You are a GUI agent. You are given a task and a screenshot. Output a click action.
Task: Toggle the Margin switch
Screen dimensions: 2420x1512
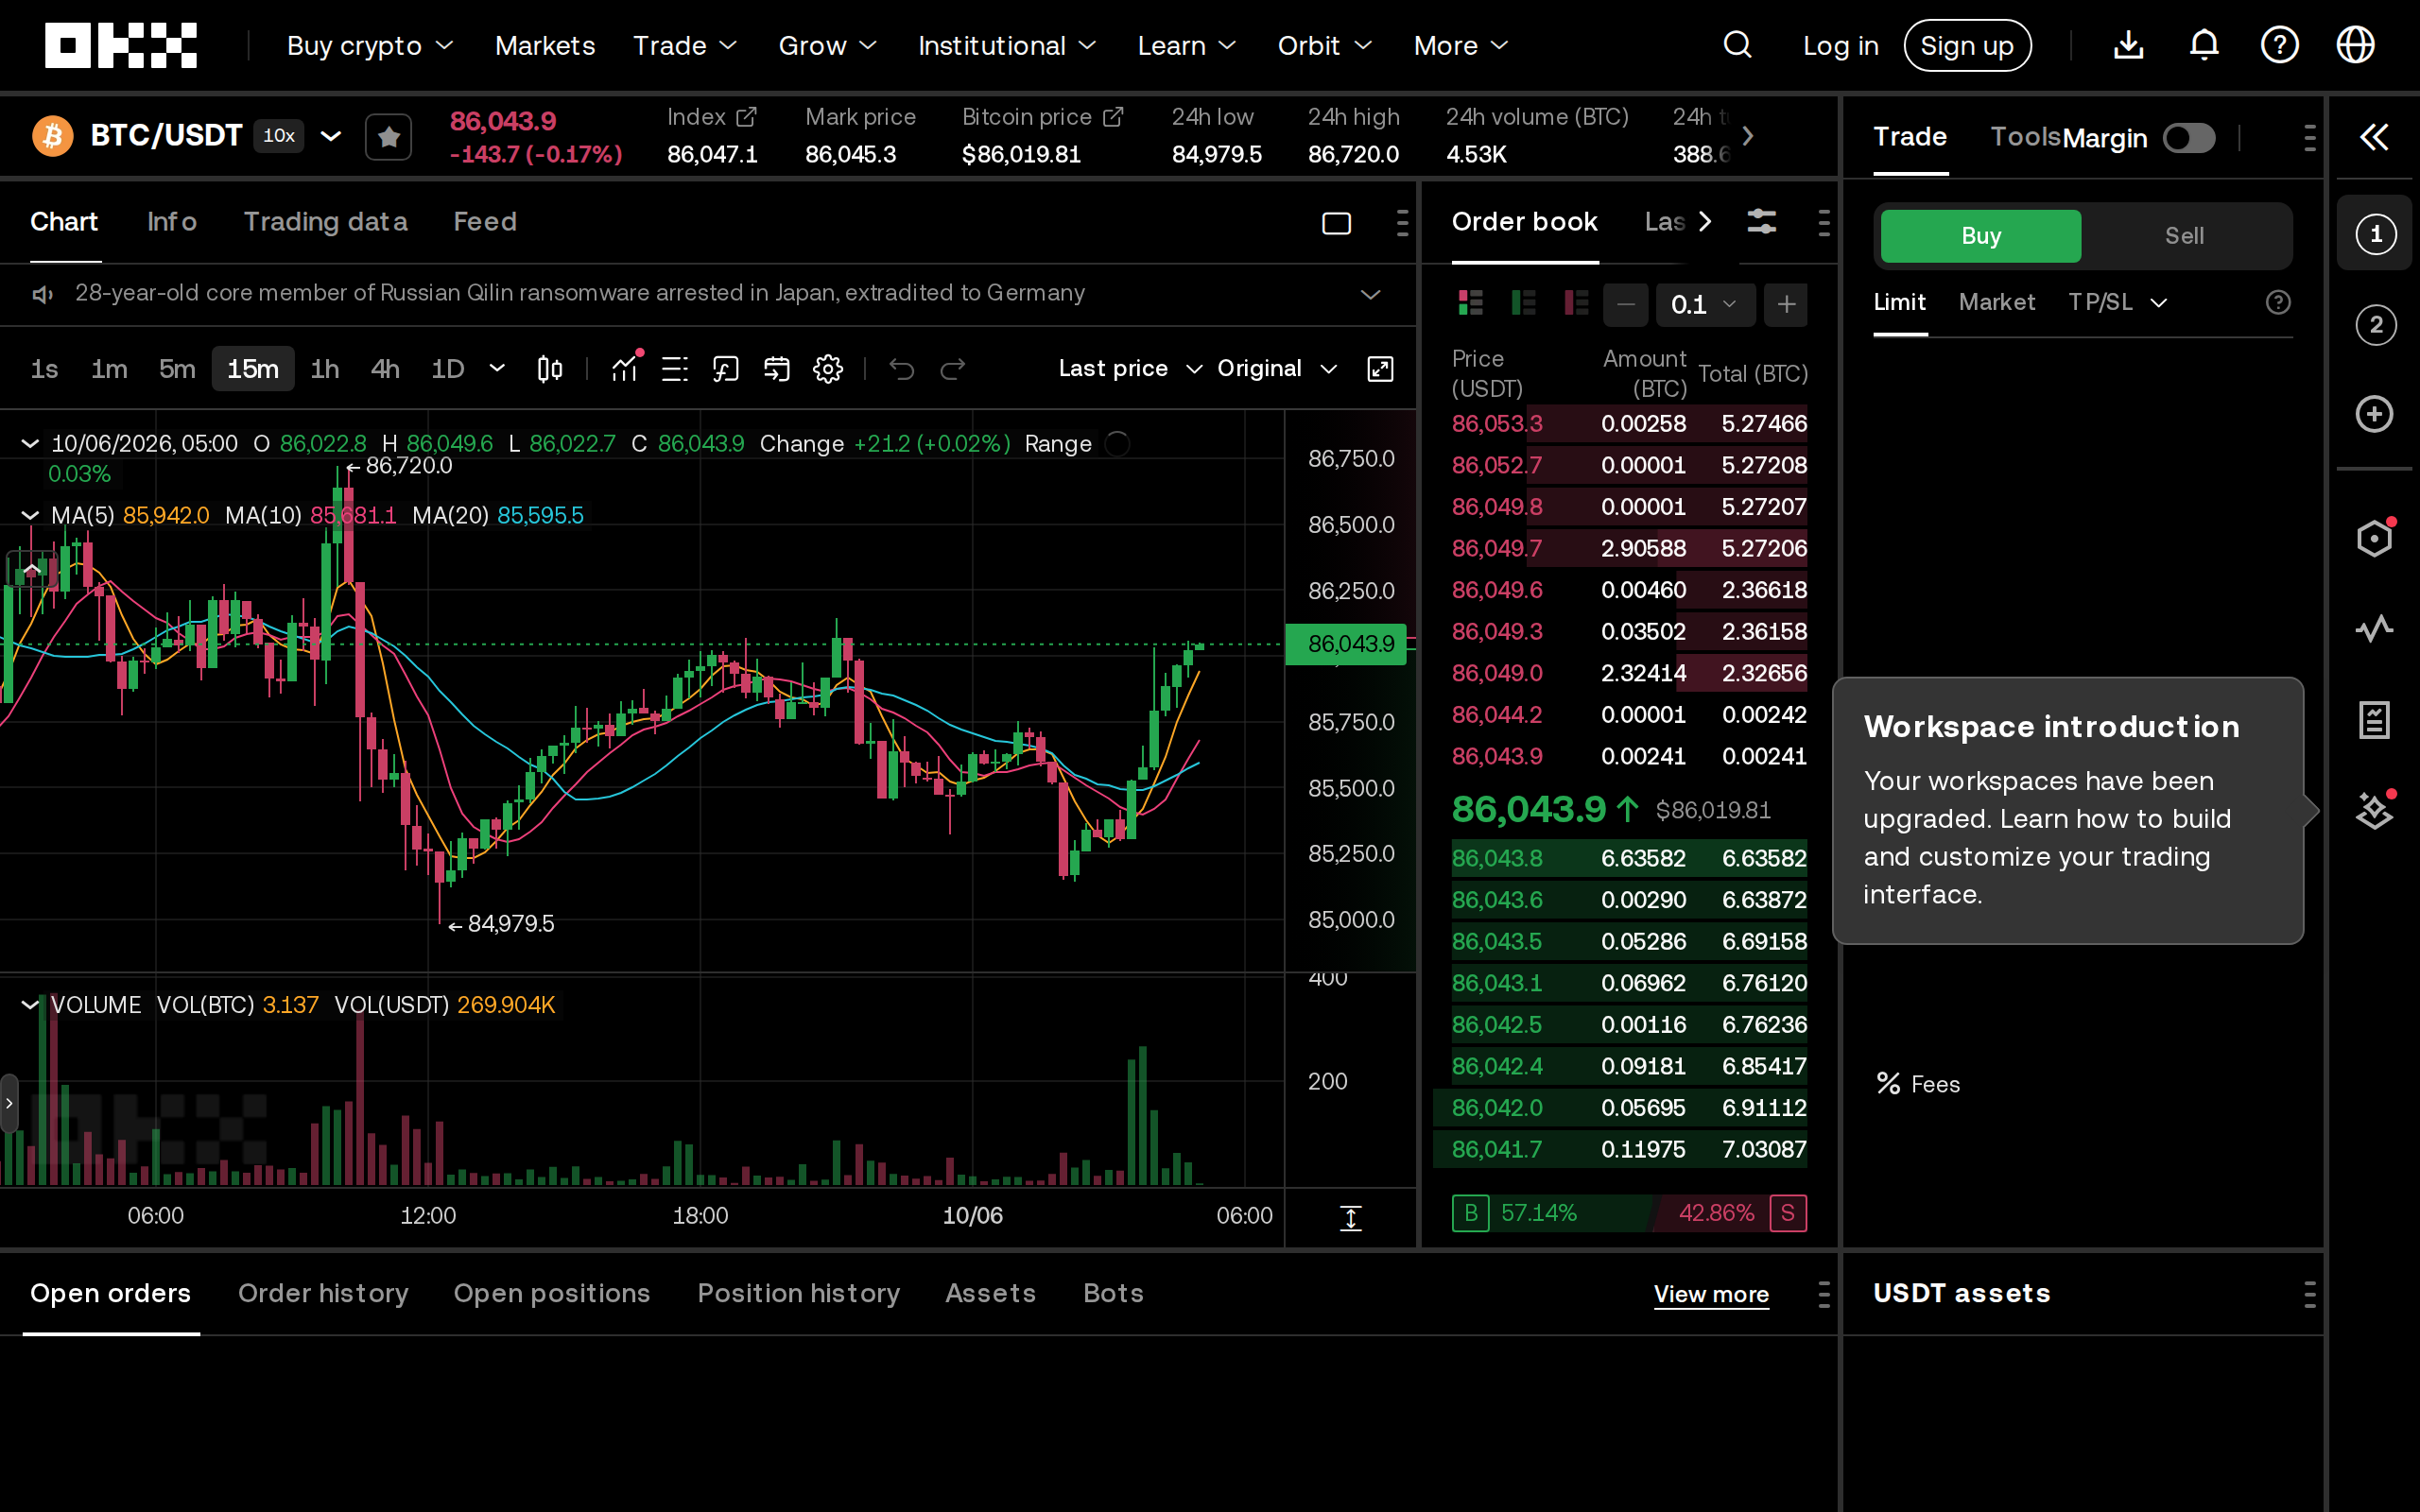pyautogui.click(x=2188, y=138)
